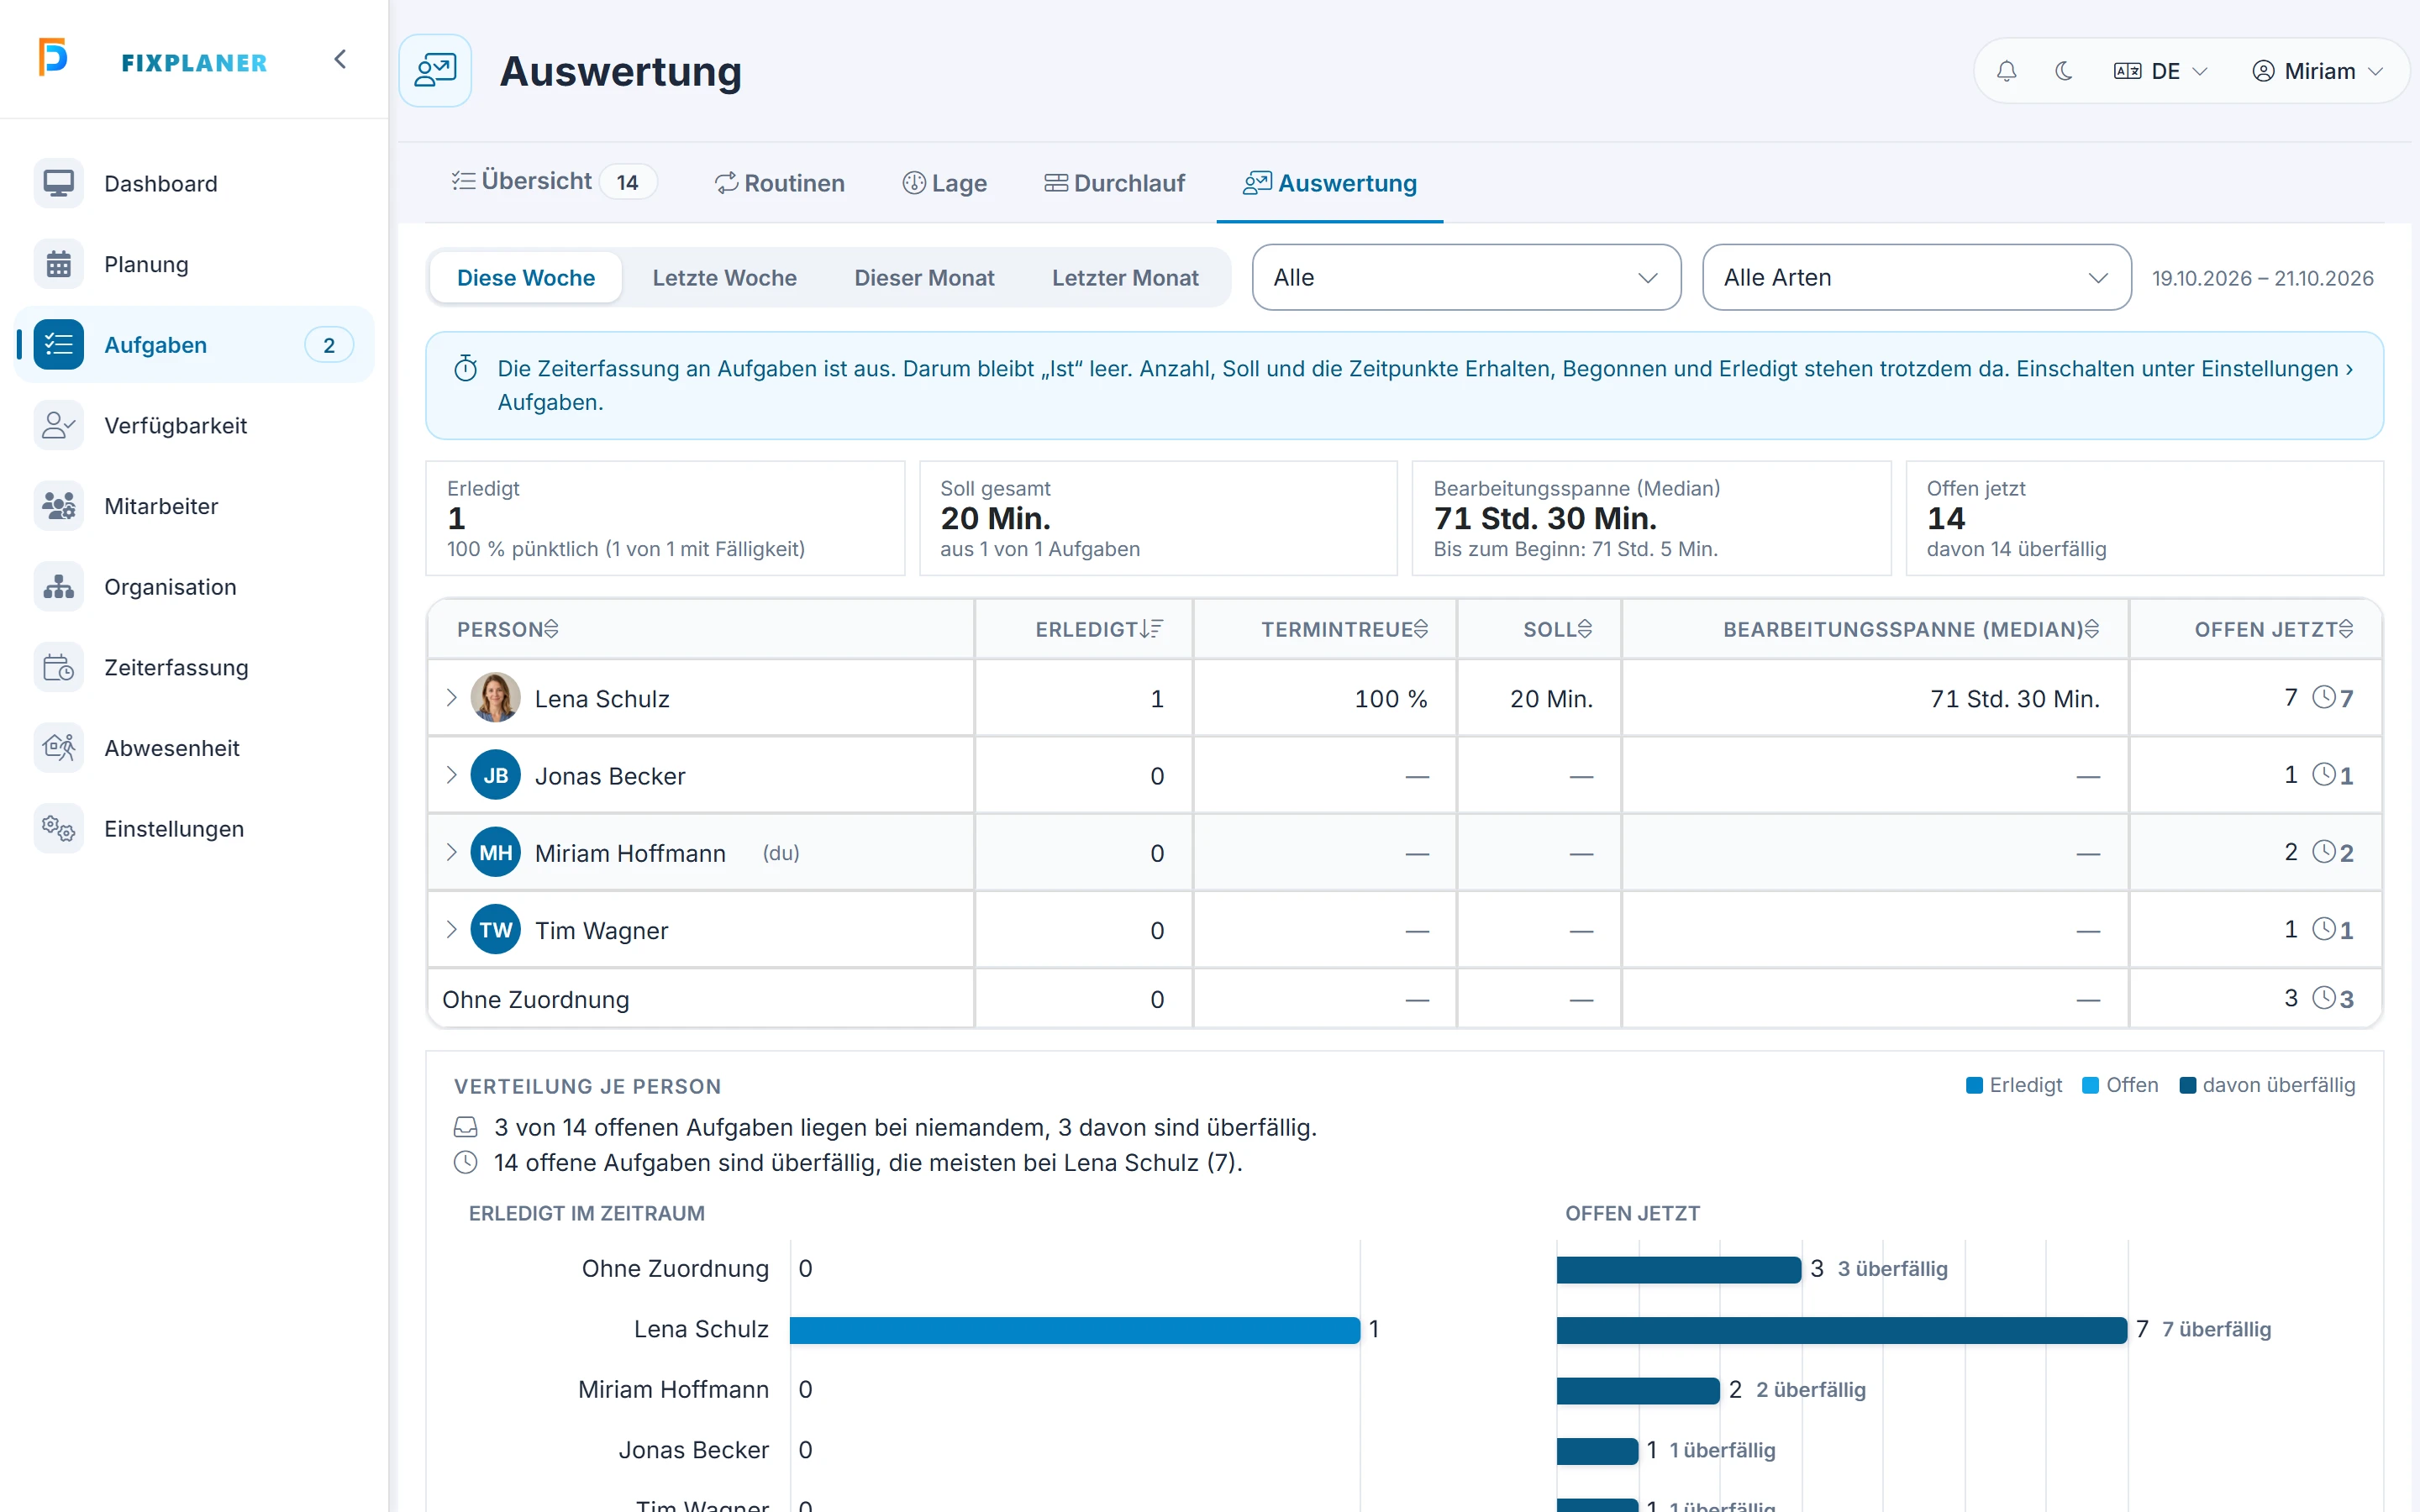
Task: Click the Zeiterfassung clock-calendar icon in the sidebar
Action: (59, 668)
